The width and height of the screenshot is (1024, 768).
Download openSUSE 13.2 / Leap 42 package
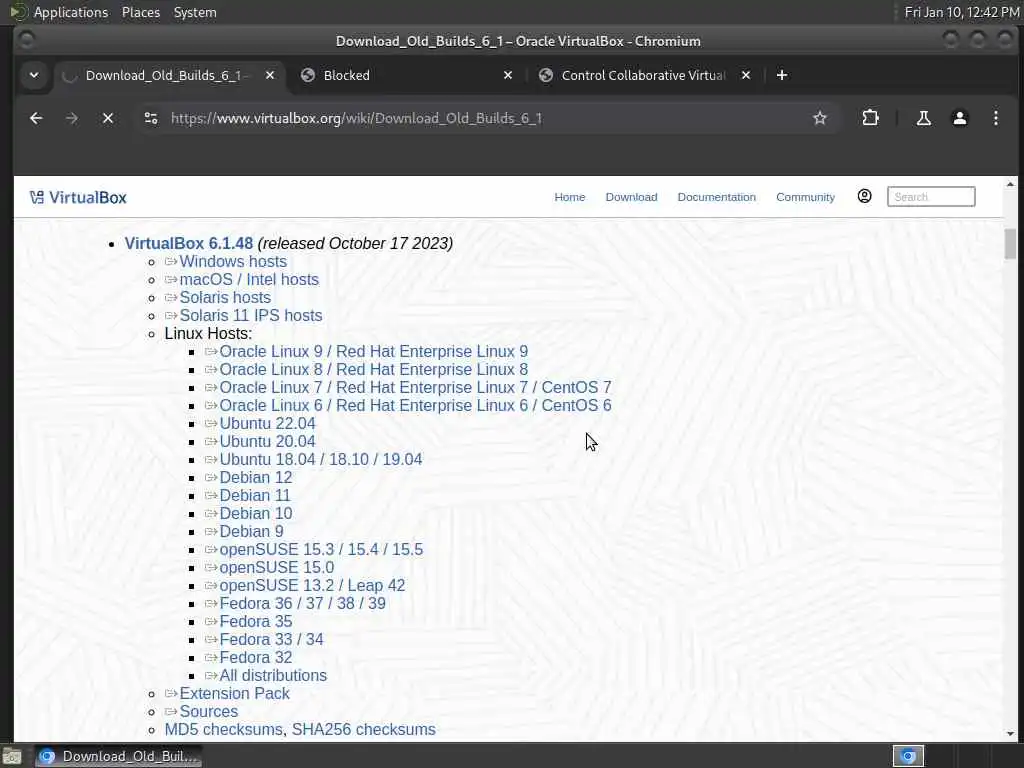312,586
